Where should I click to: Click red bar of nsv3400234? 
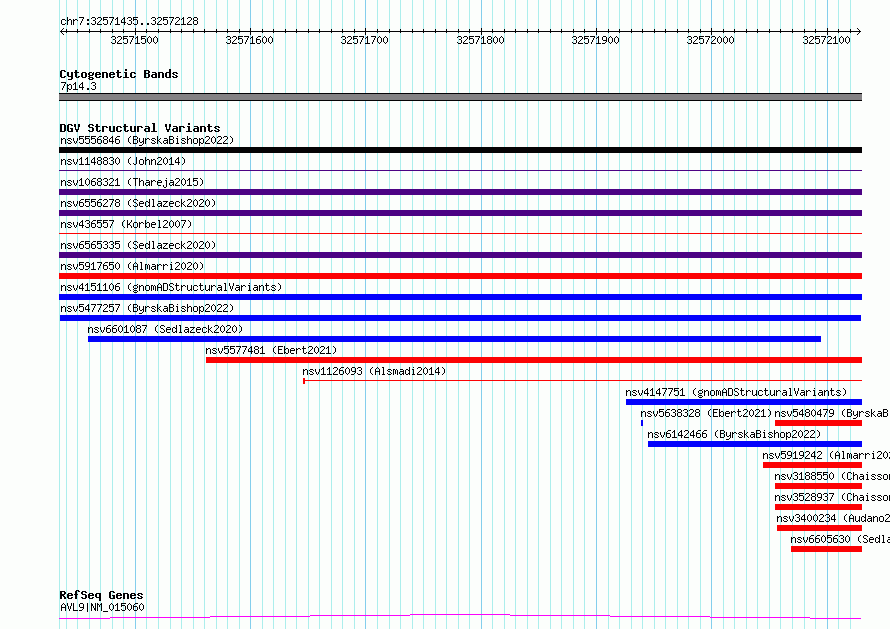pos(820,528)
